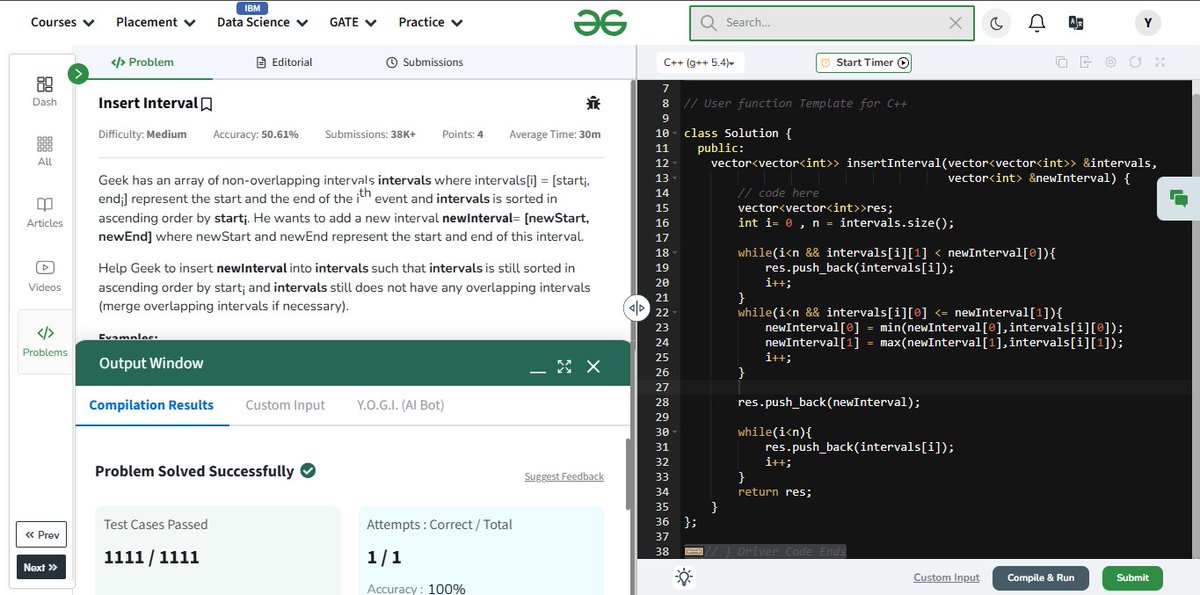Image resolution: width=1200 pixels, height=595 pixels.
Task: Switch to the Submissions tab
Action: pos(424,62)
